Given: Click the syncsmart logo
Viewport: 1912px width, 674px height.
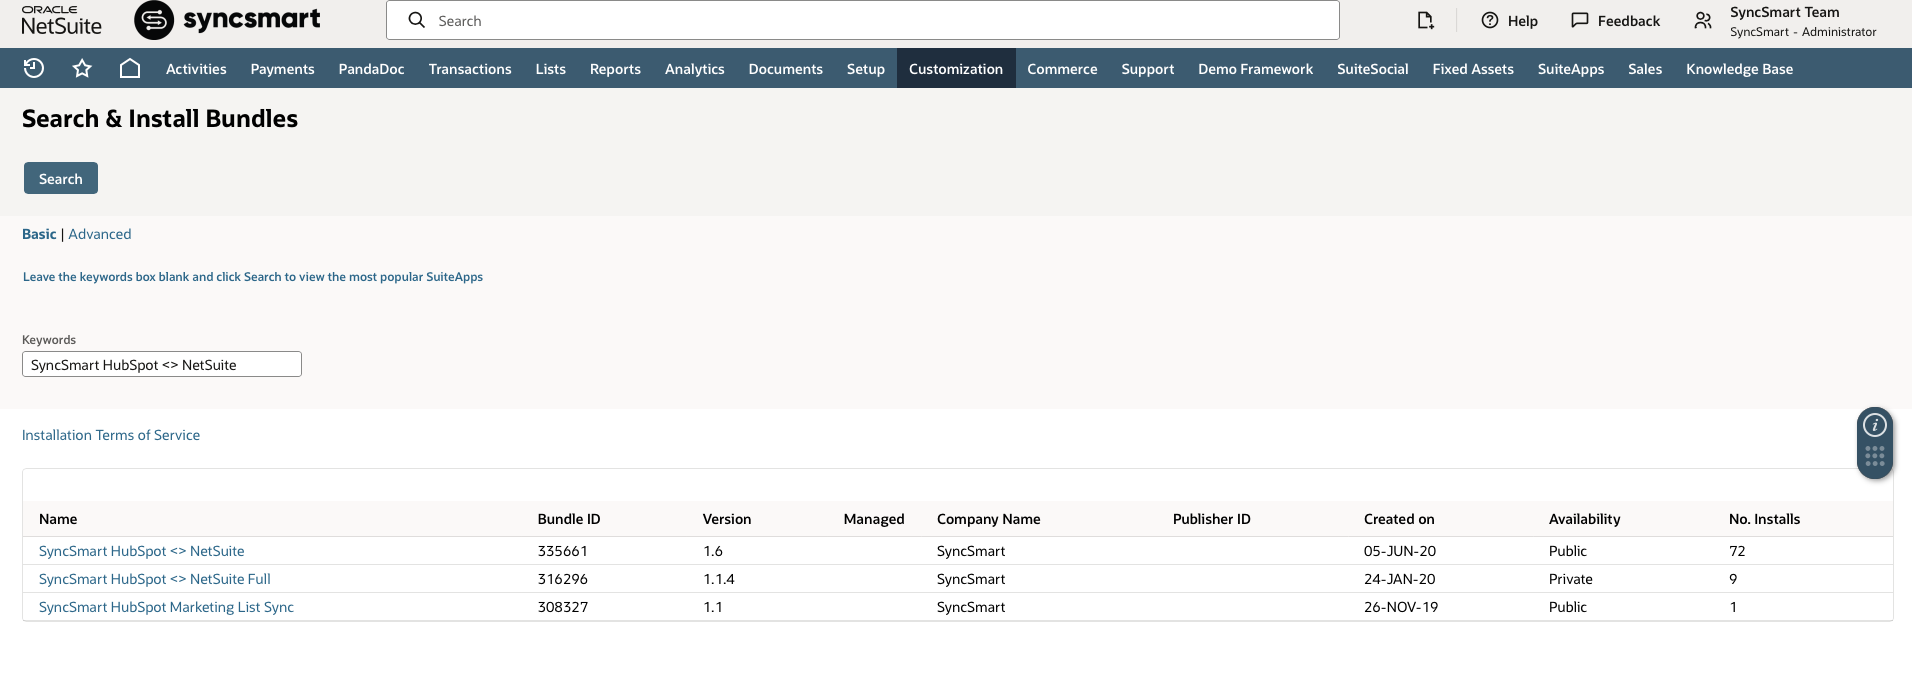Looking at the screenshot, I should click(x=228, y=20).
